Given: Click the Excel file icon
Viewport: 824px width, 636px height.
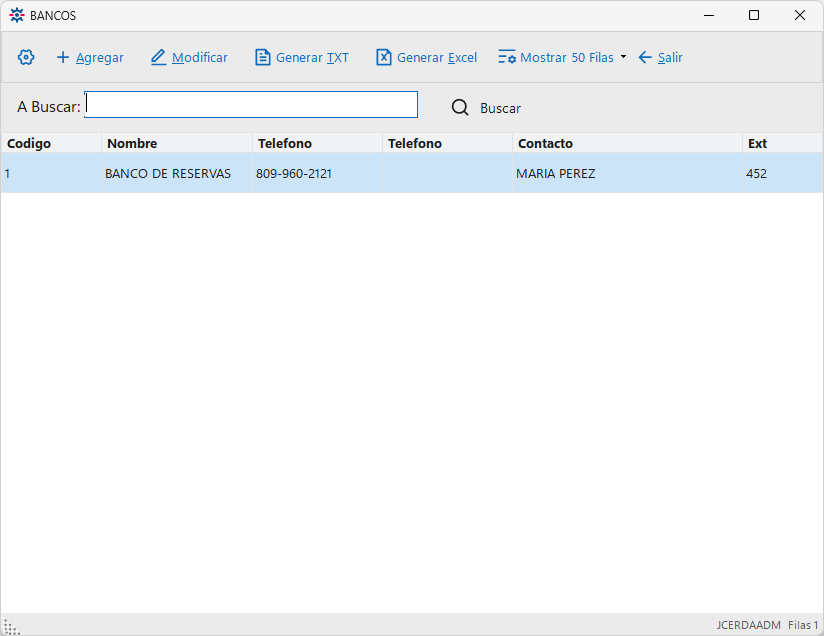Looking at the screenshot, I should tap(384, 57).
